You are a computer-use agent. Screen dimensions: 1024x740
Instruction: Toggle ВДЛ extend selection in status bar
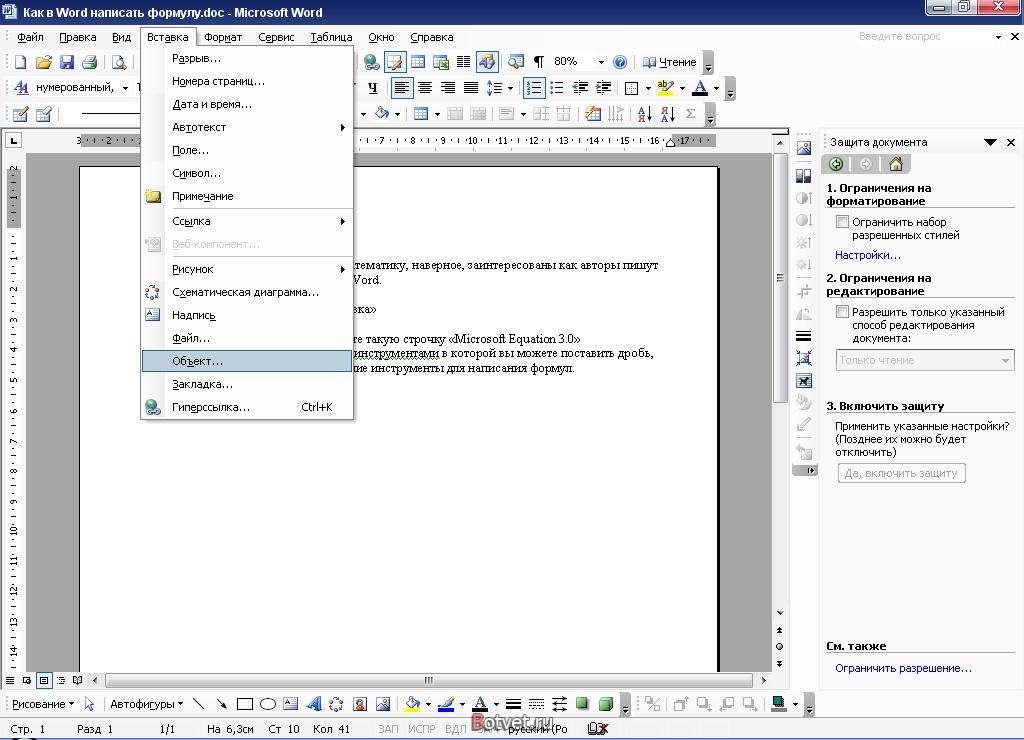(455, 729)
